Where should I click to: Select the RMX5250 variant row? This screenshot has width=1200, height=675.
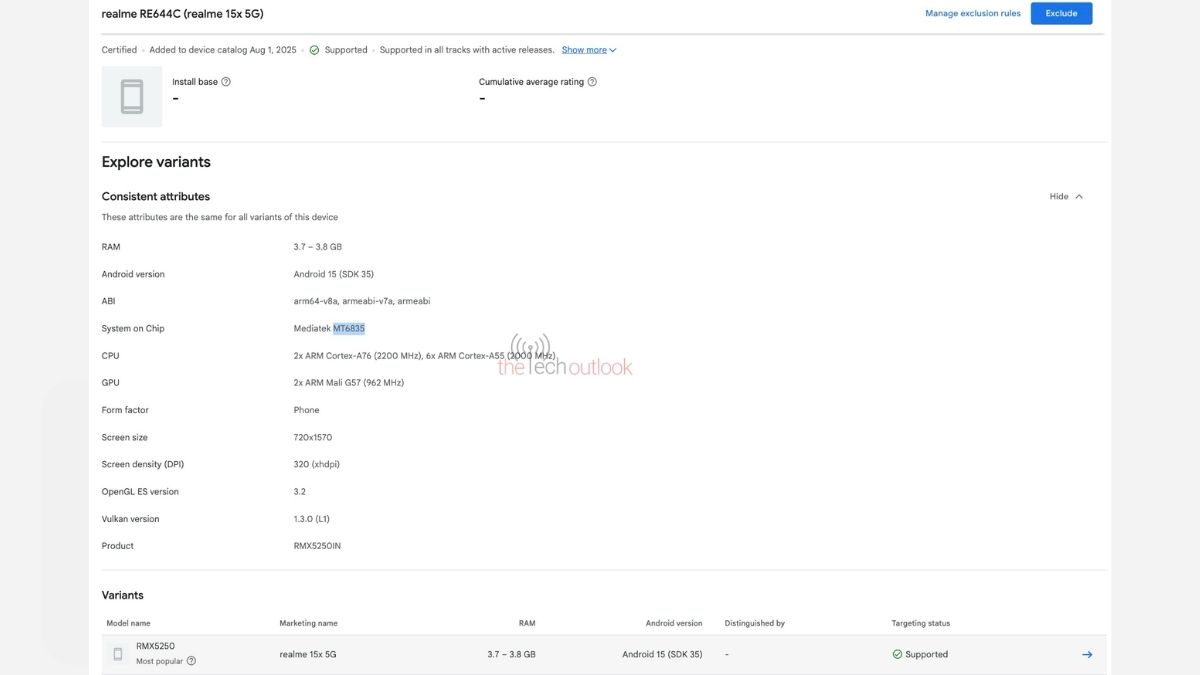pyautogui.click(x=600, y=654)
